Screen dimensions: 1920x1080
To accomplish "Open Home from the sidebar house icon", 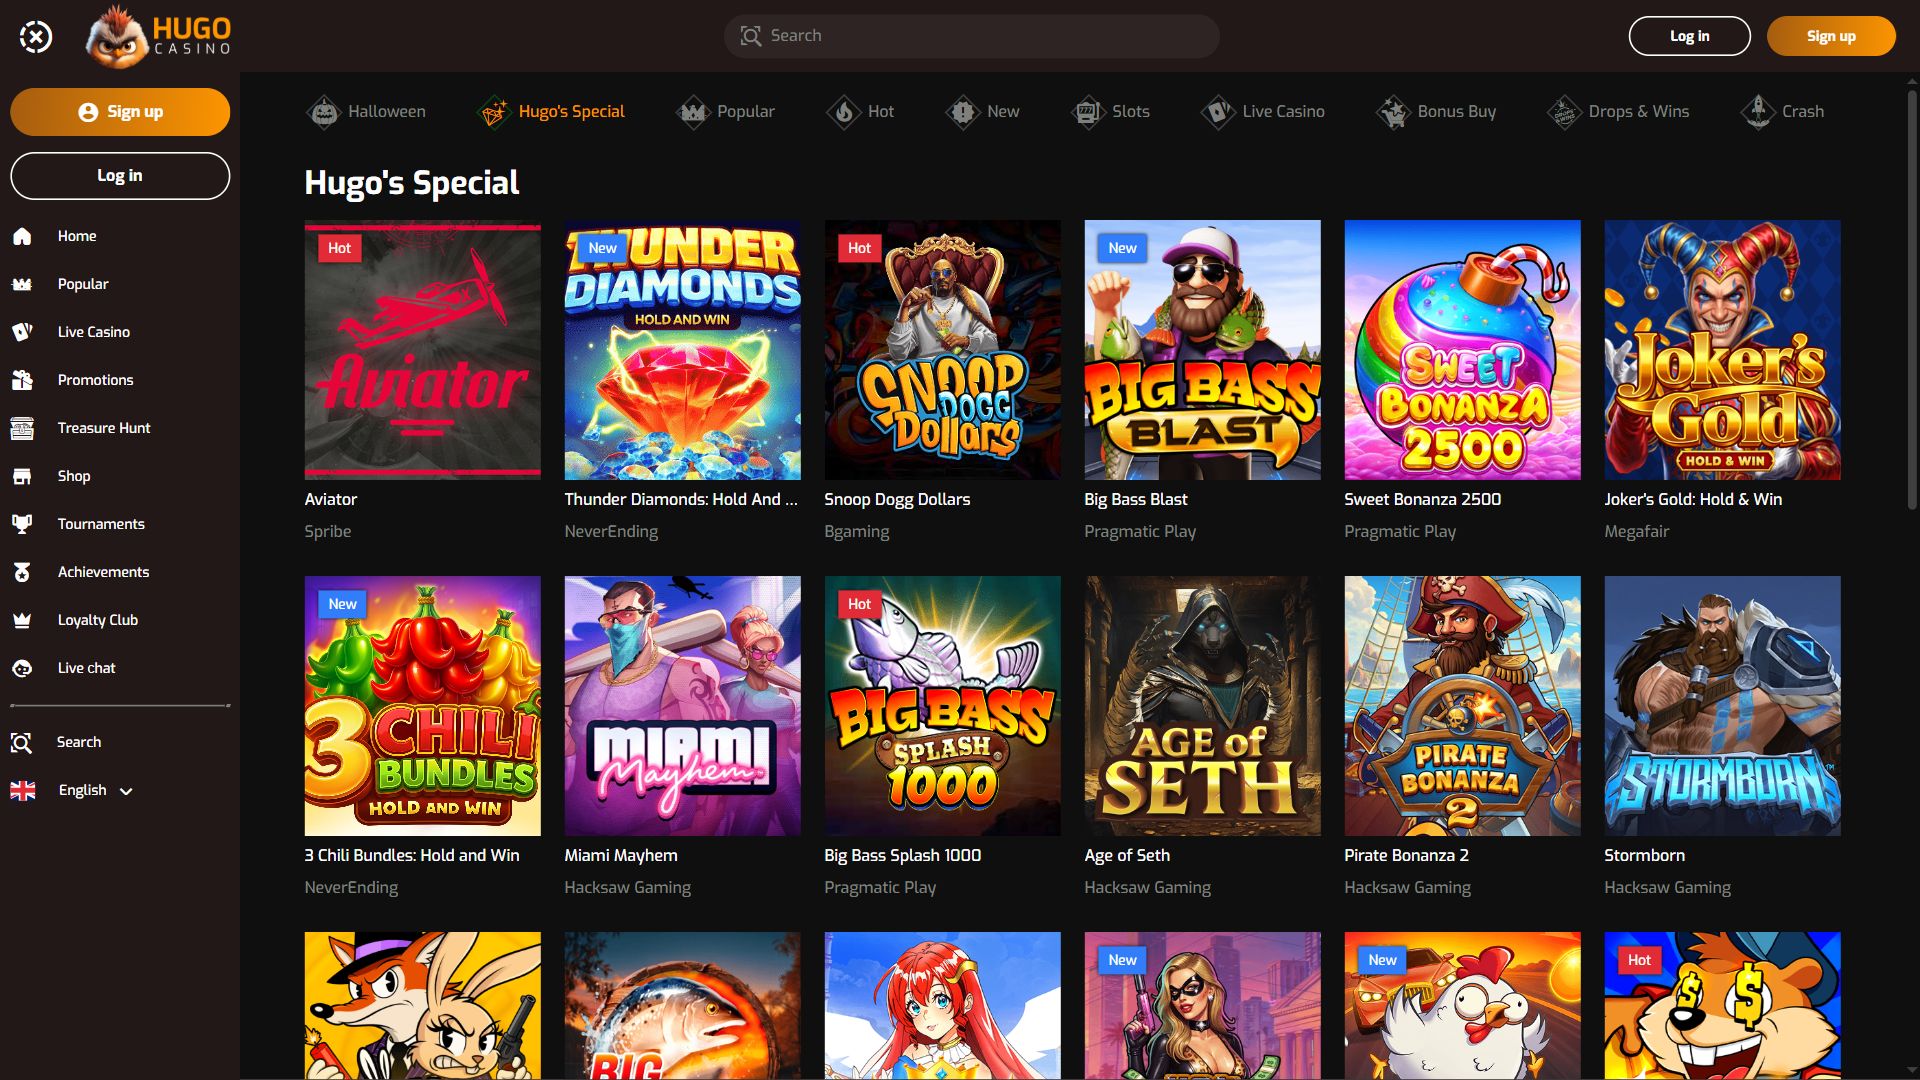I will pyautogui.click(x=22, y=236).
